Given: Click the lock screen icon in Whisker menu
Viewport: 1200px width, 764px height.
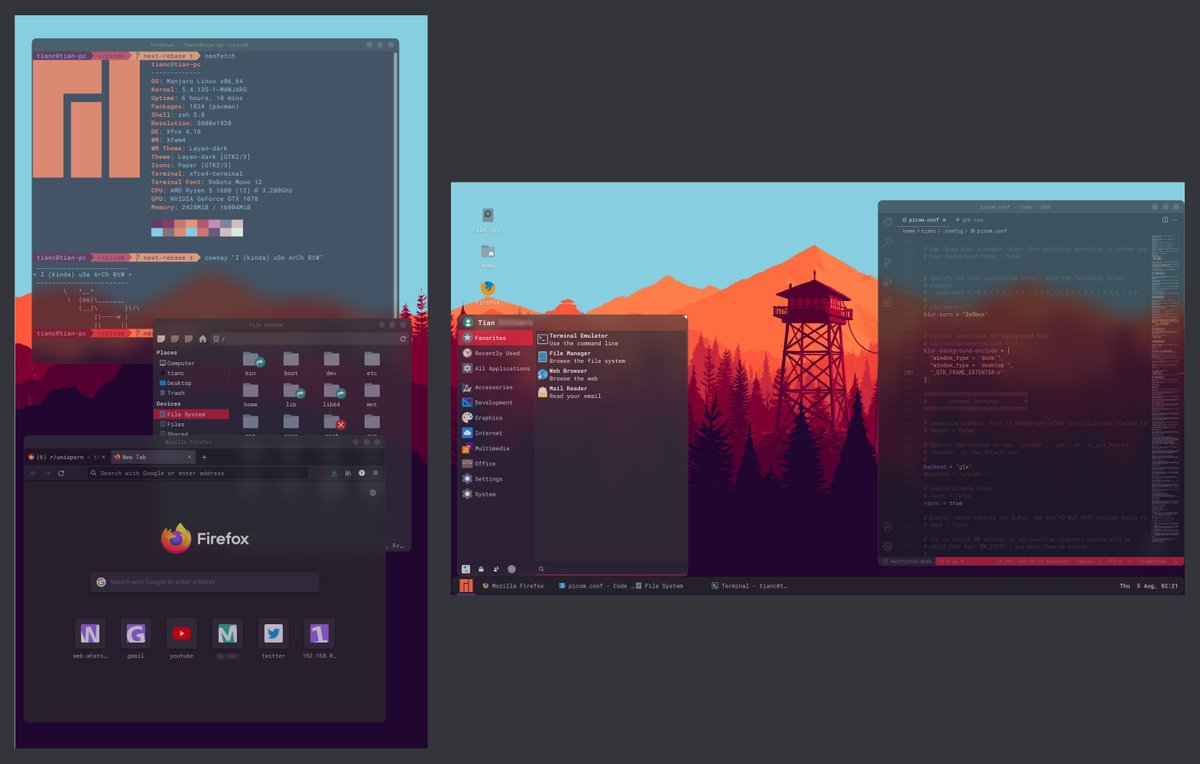Looking at the screenshot, I should [481, 568].
